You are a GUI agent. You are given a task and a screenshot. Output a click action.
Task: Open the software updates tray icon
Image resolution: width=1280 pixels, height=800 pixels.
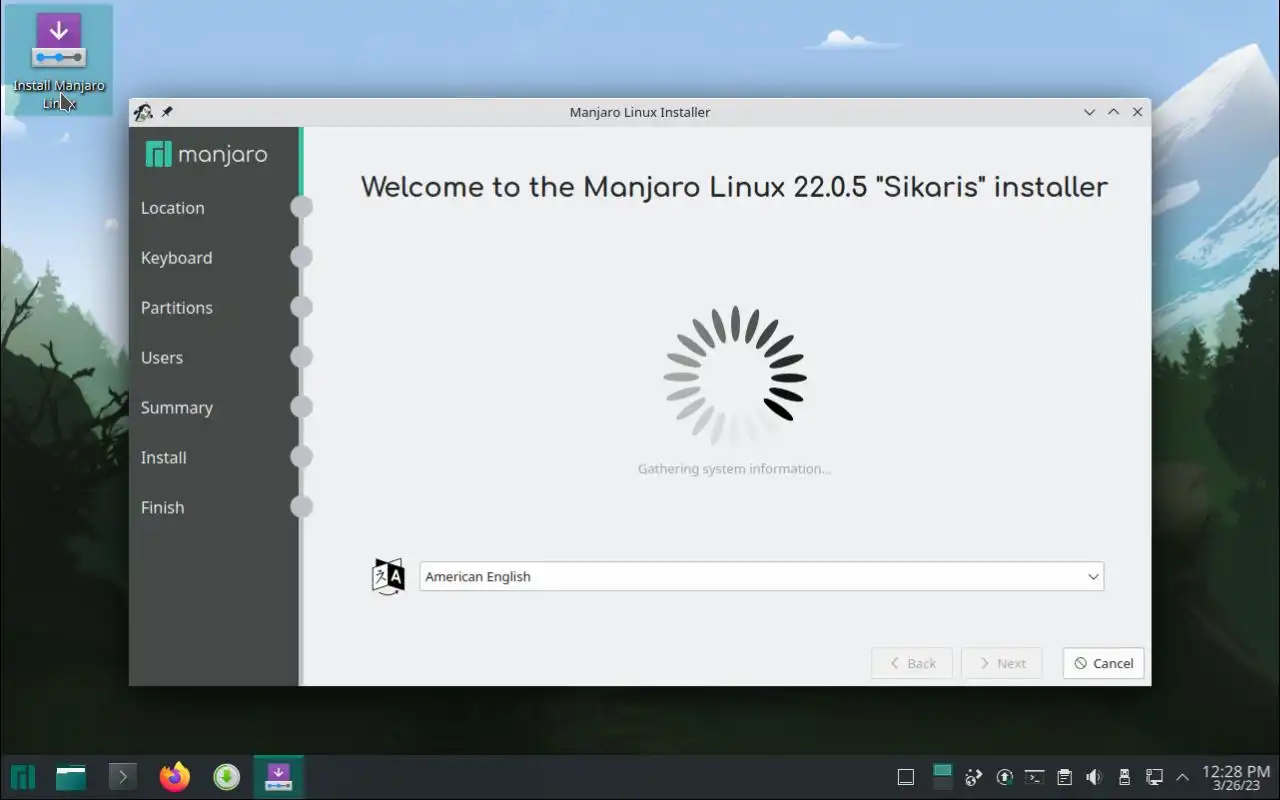pyautogui.click(x=1005, y=777)
